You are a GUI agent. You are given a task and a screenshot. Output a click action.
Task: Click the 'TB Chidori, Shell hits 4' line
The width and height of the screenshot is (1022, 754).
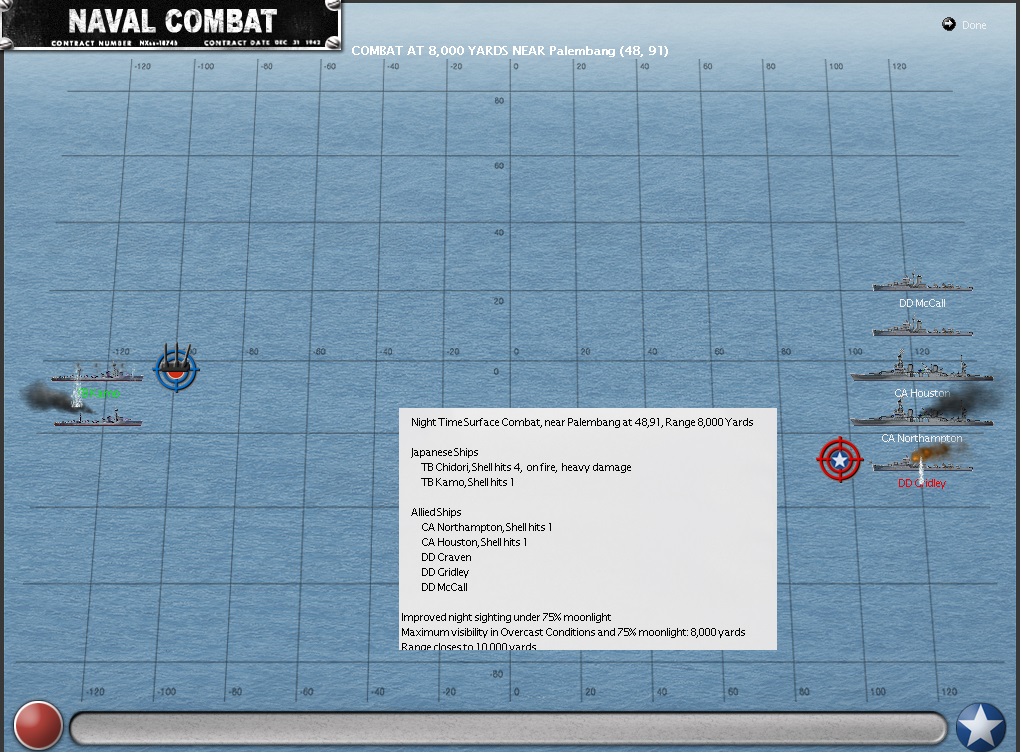click(526, 467)
